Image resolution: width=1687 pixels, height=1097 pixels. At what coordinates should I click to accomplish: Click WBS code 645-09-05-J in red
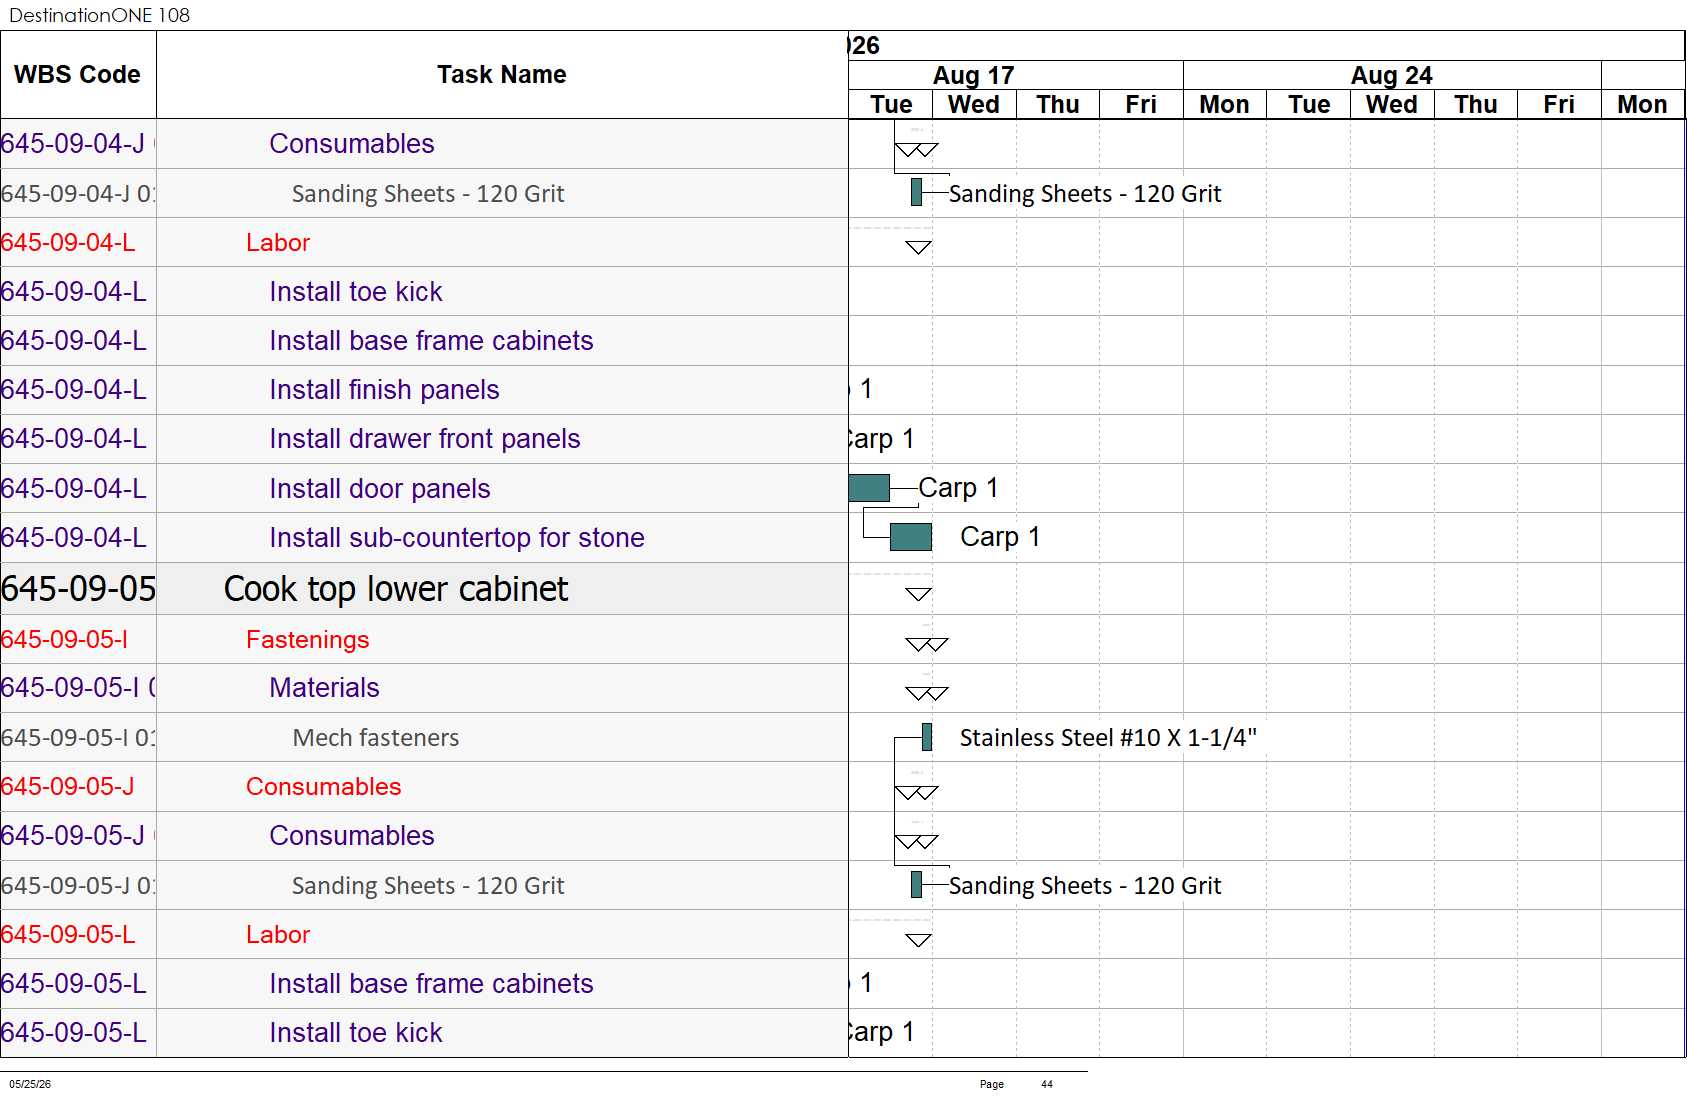(x=68, y=787)
